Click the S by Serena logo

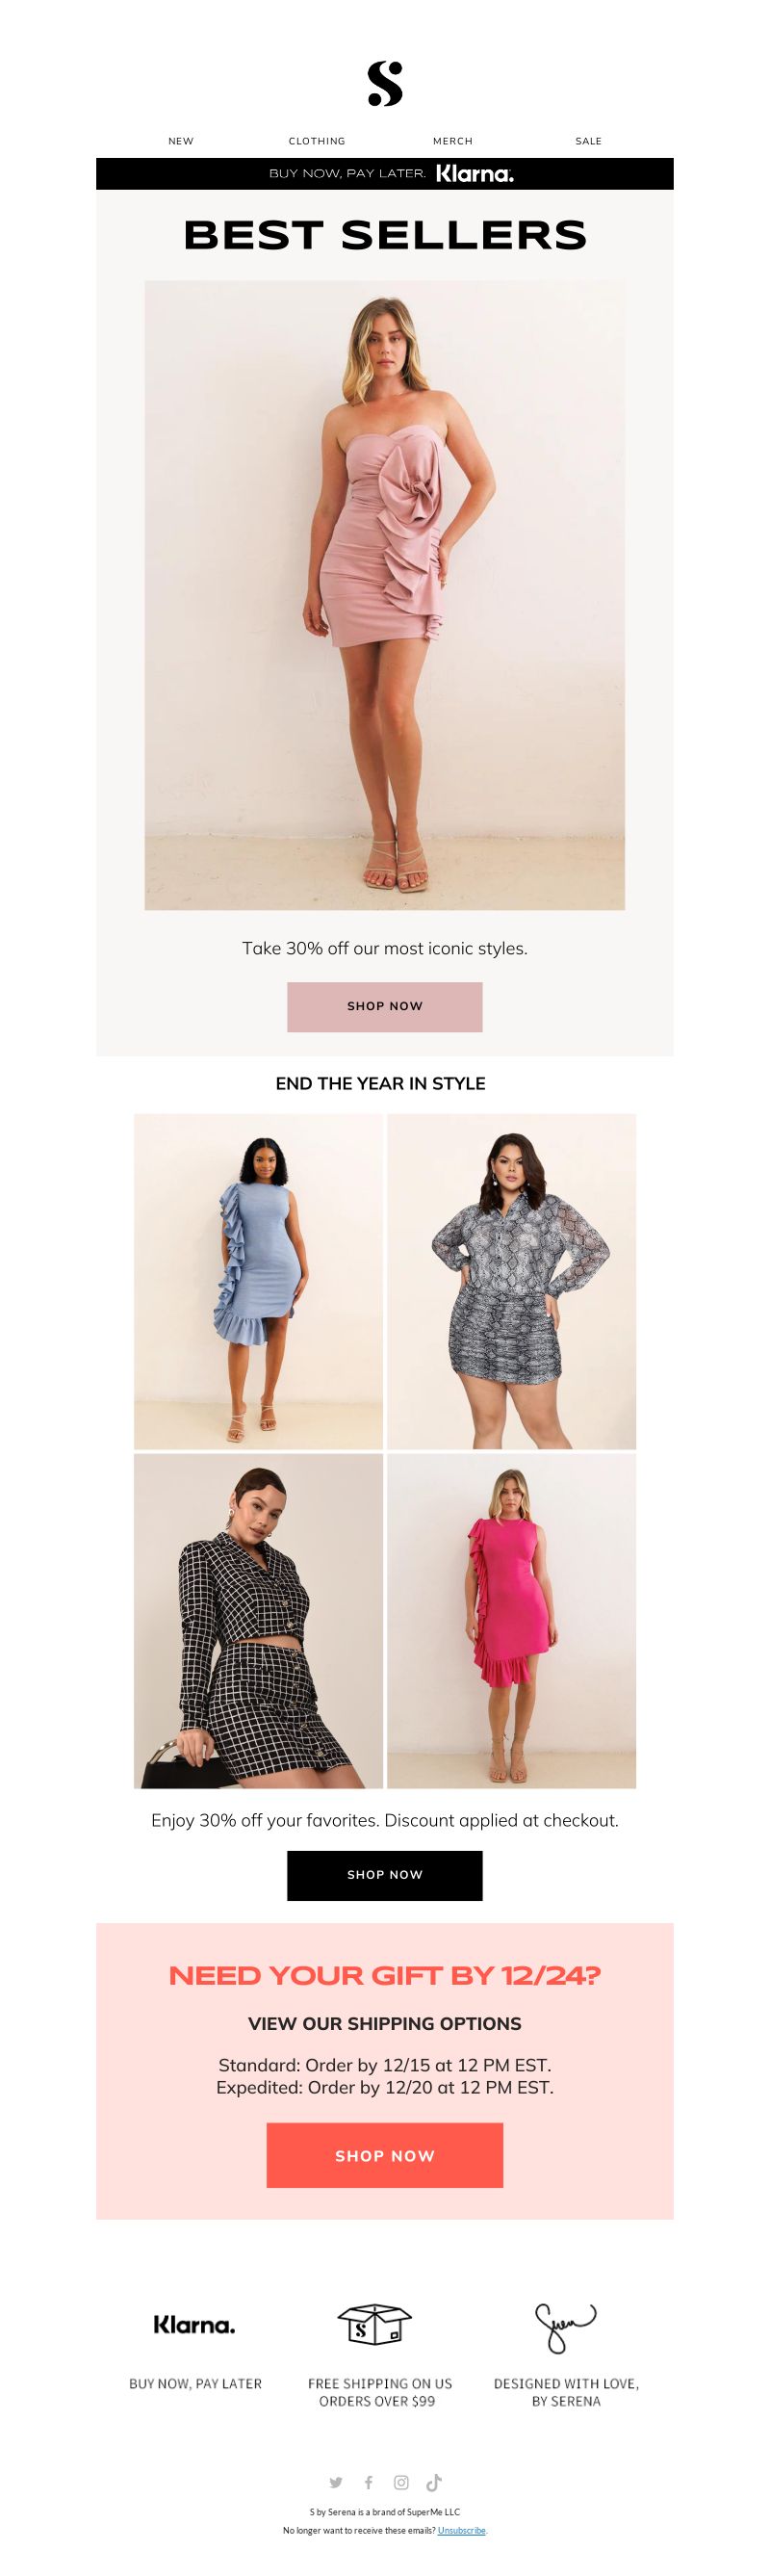[x=385, y=84]
